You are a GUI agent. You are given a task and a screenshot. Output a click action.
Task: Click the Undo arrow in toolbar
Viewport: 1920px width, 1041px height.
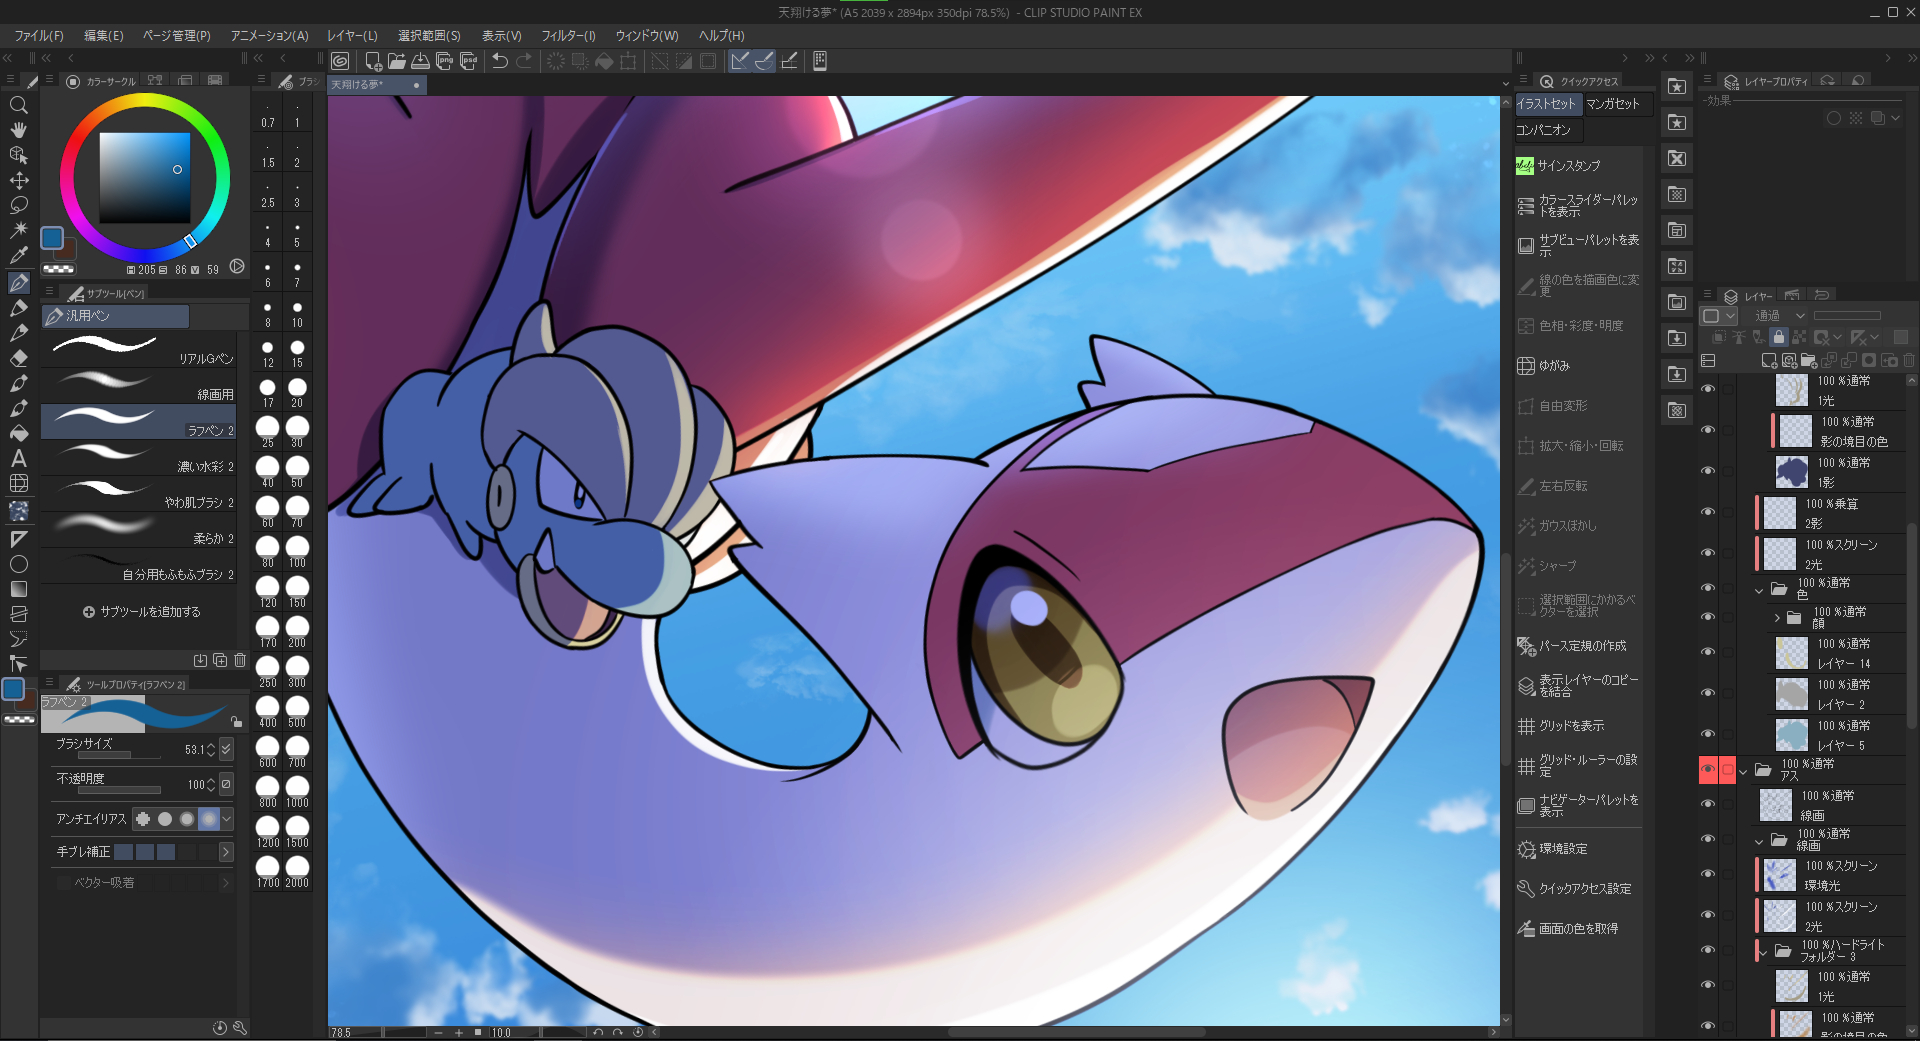(x=500, y=61)
